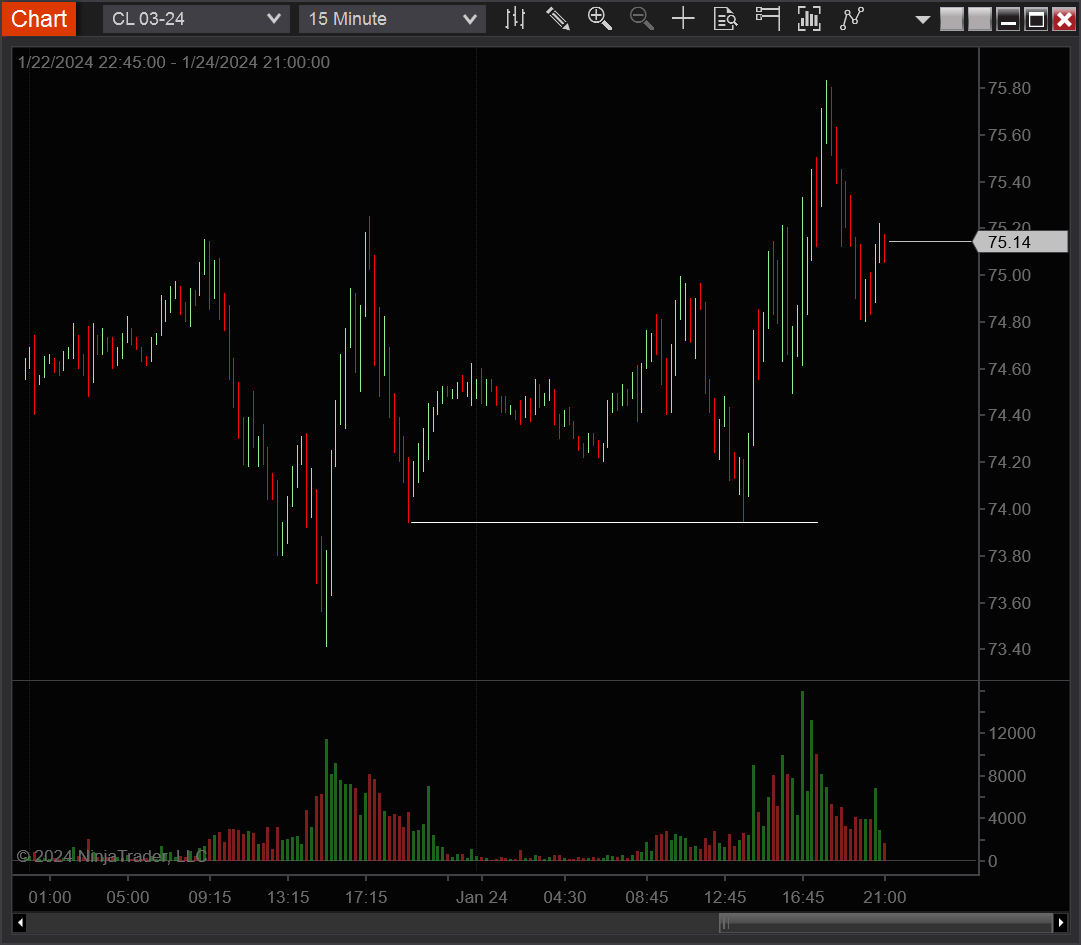Click the date range text at top
The height and width of the screenshot is (945, 1081).
[174, 62]
